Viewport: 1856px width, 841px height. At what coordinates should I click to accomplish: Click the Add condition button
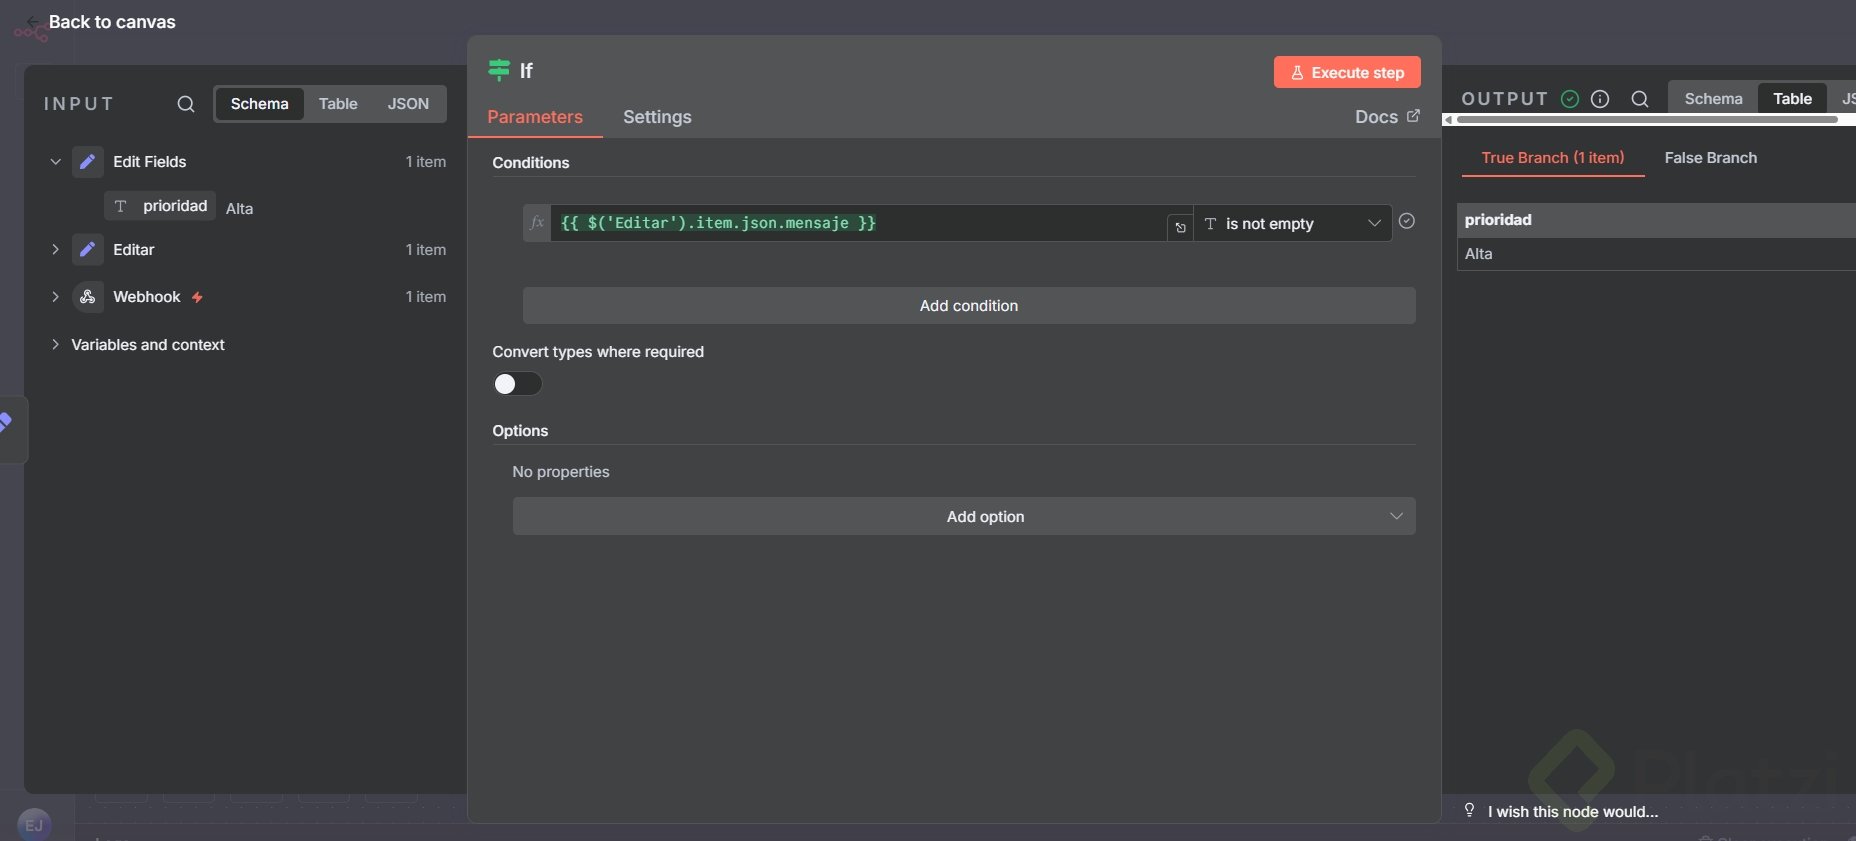click(968, 306)
